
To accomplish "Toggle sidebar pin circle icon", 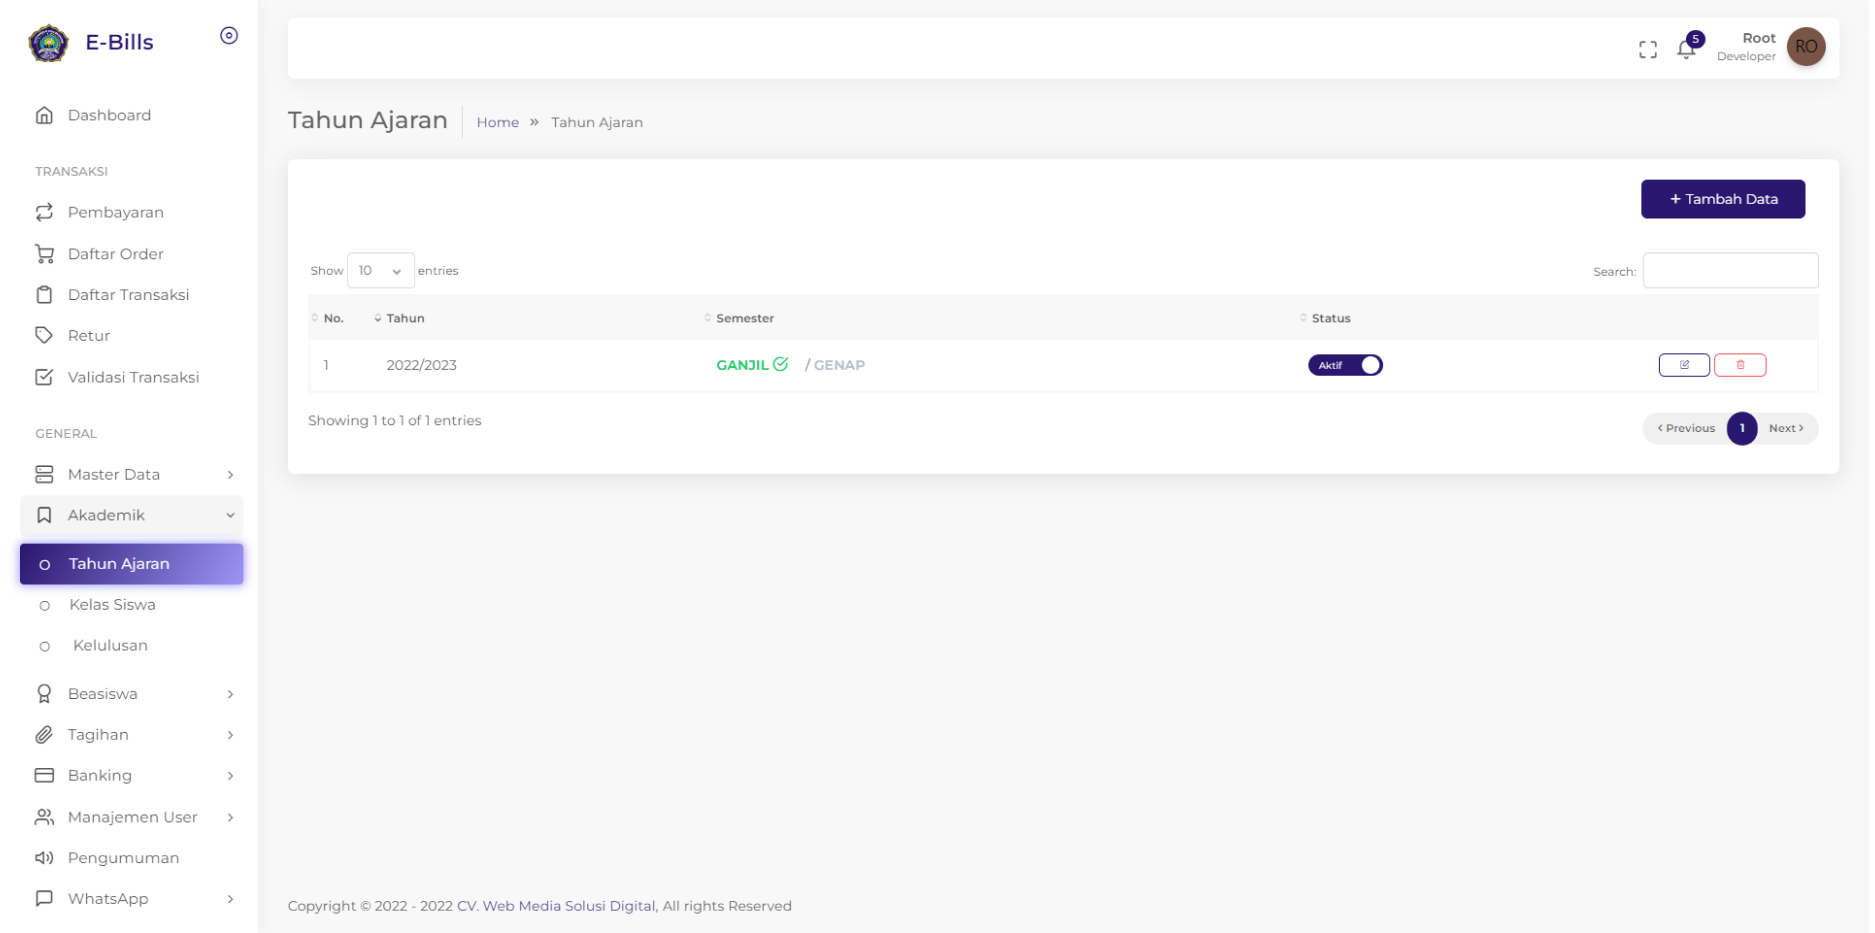I will 229,36.
